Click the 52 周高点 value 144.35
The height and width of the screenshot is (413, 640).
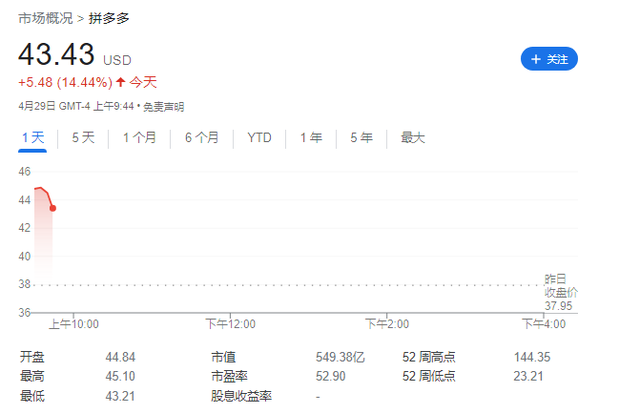pyautogui.click(x=532, y=357)
